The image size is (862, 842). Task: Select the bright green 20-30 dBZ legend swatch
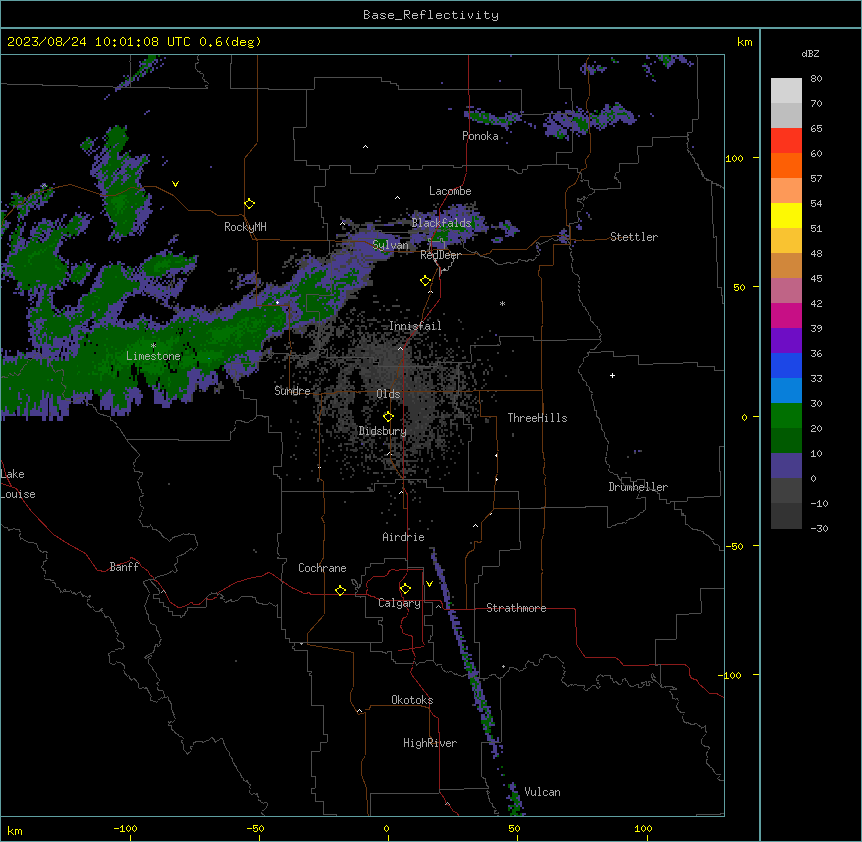[x=786, y=416]
